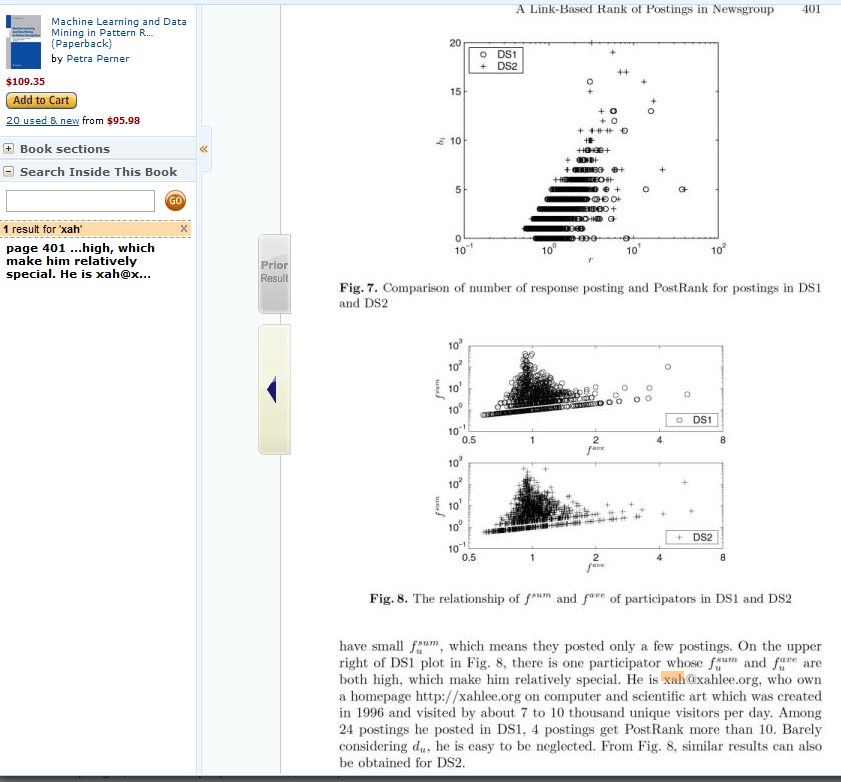Click the book cover thumbnail
This screenshot has width=841, height=782.
(24, 41)
